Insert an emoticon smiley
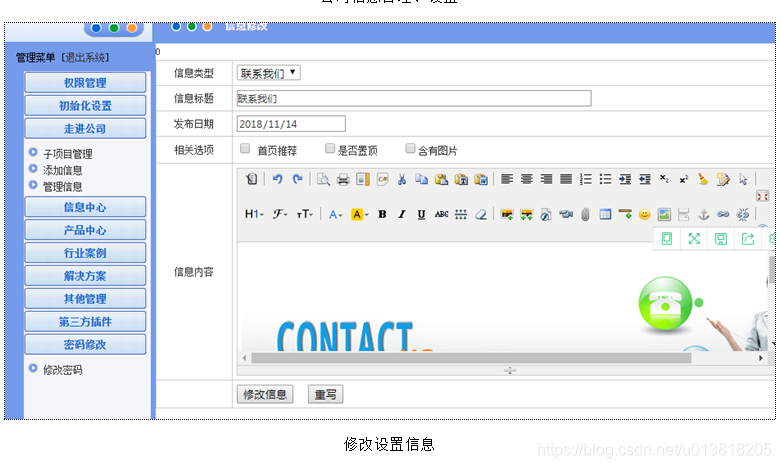The width and height of the screenshot is (781, 468). [x=645, y=215]
